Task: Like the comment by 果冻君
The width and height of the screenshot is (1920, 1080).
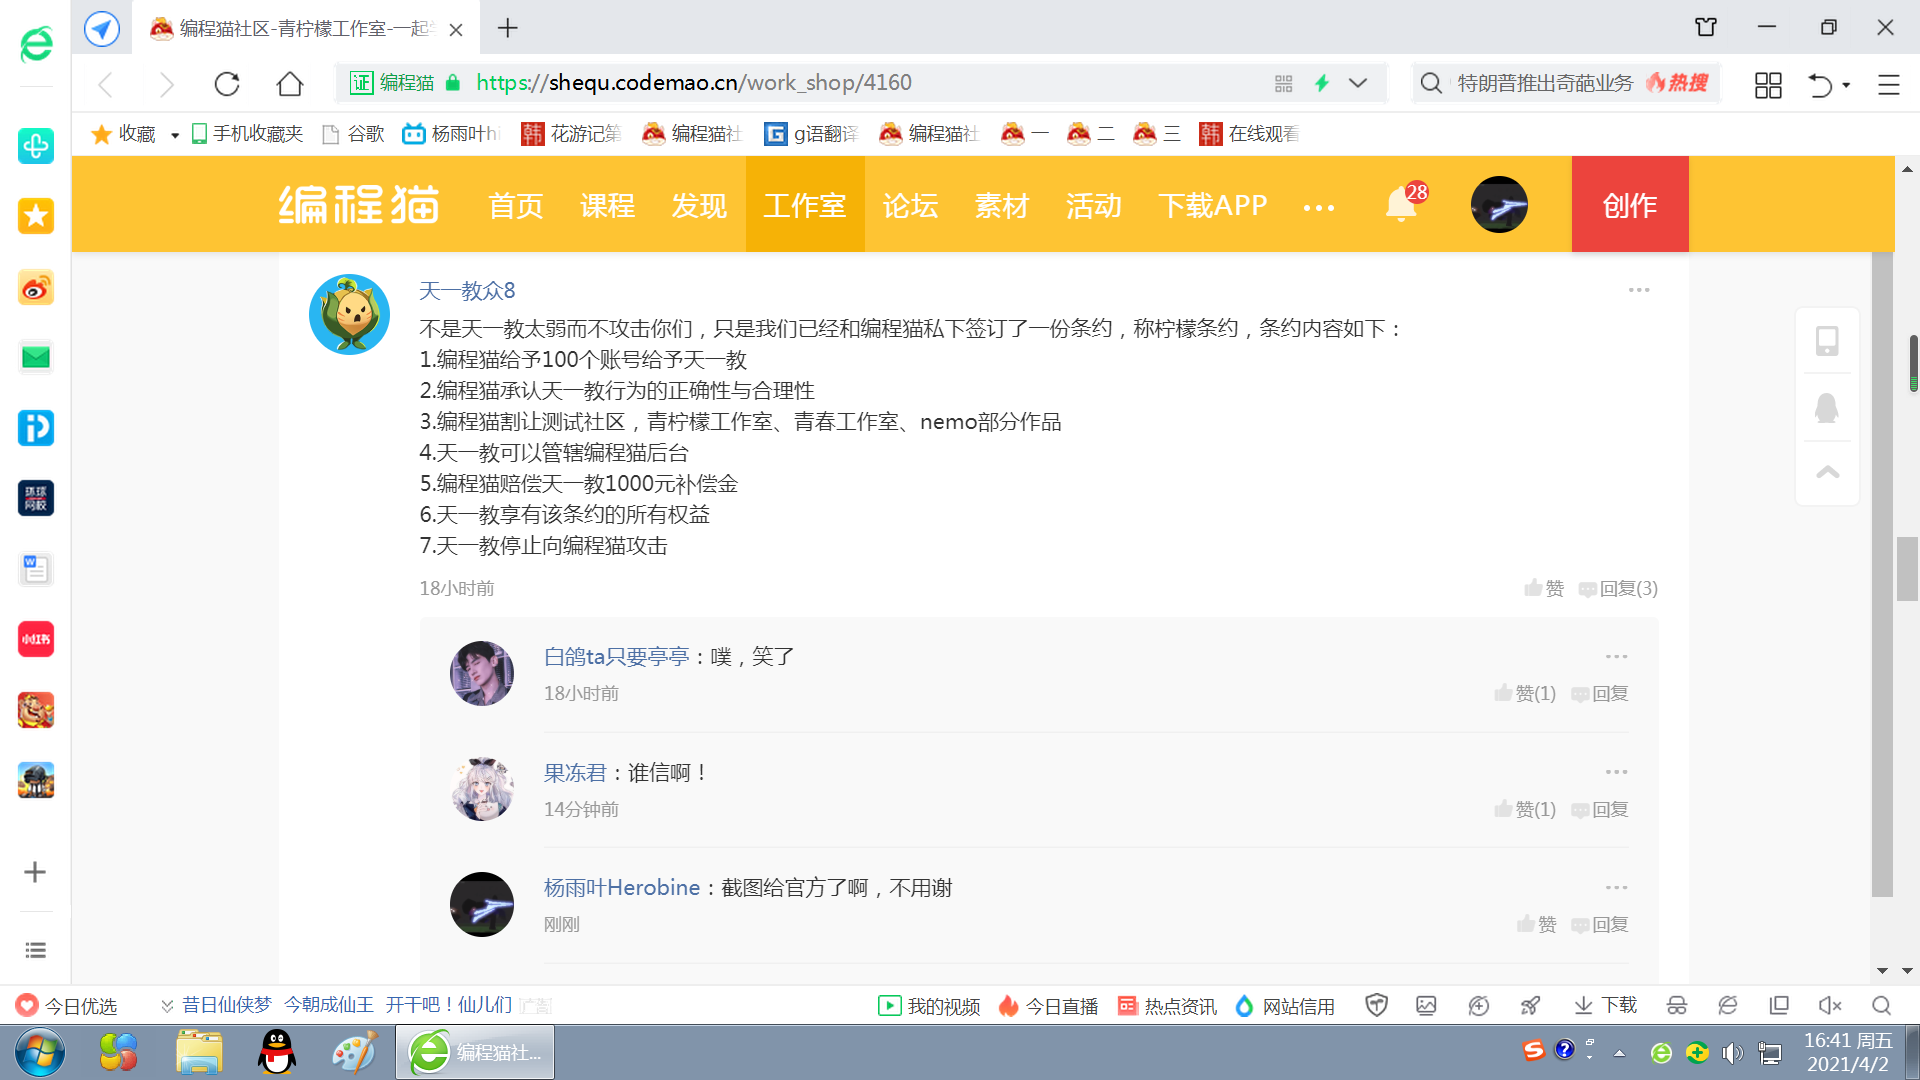Action: pyautogui.click(x=1525, y=809)
